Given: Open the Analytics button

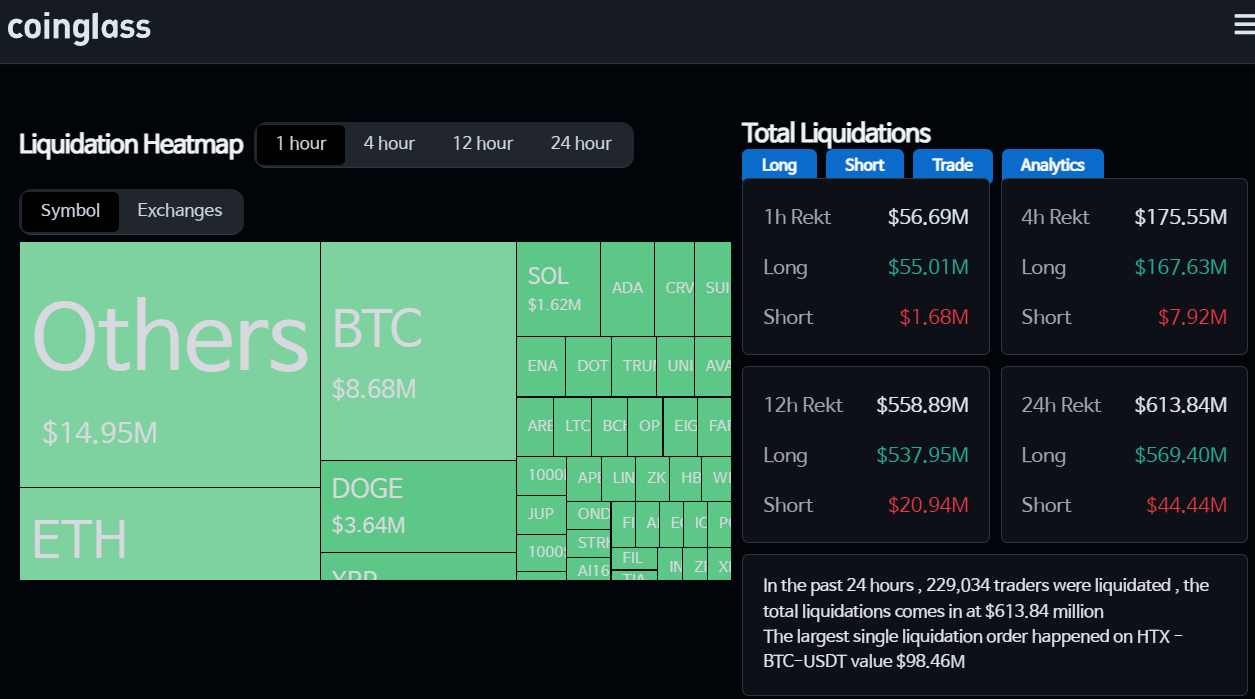Looking at the screenshot, I should click(1053, 165).
